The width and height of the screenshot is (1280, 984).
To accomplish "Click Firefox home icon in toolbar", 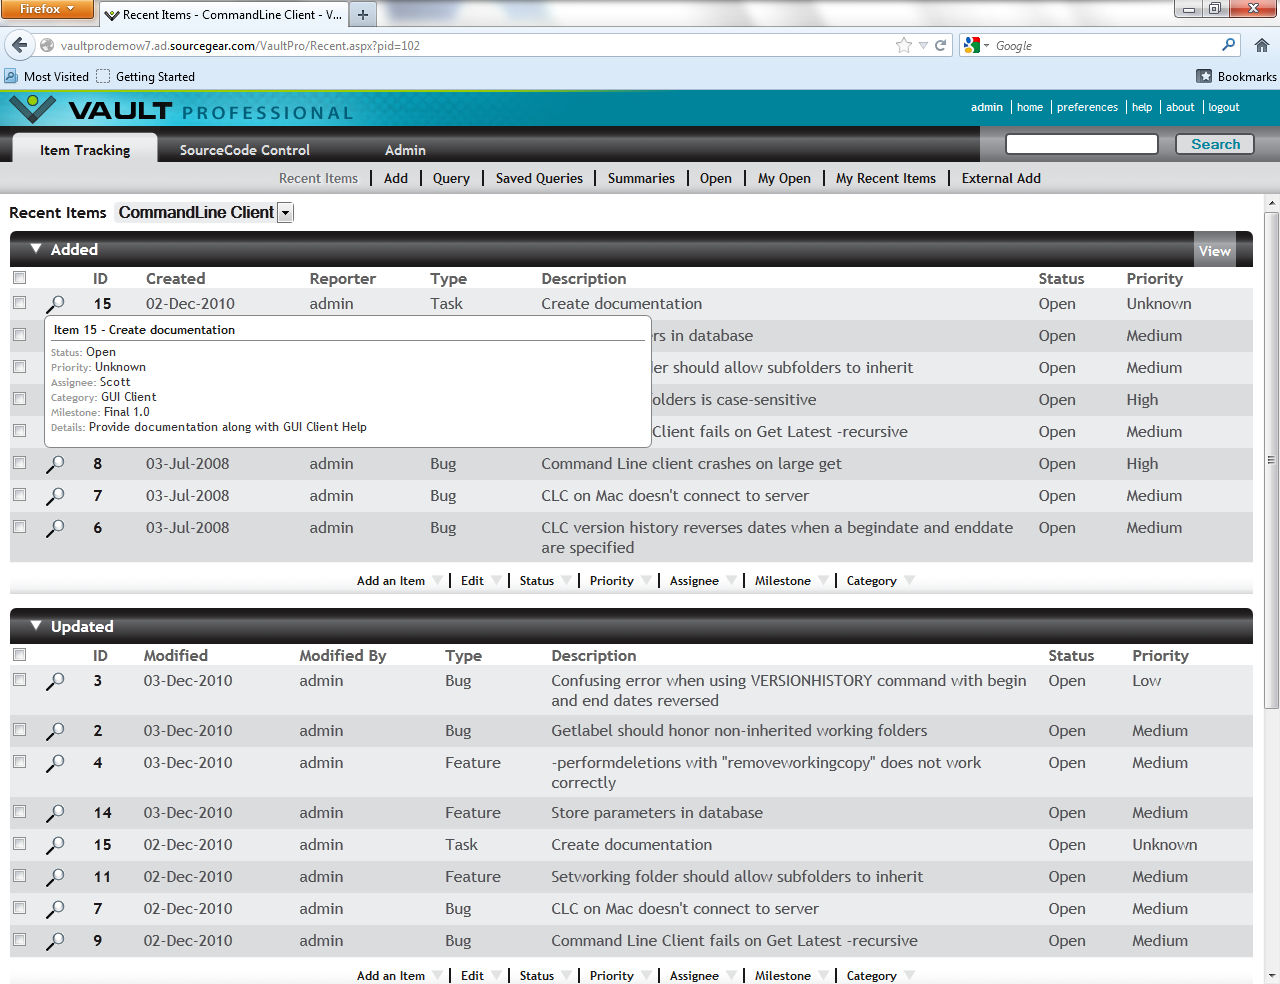I will (x=1262, y=45).
